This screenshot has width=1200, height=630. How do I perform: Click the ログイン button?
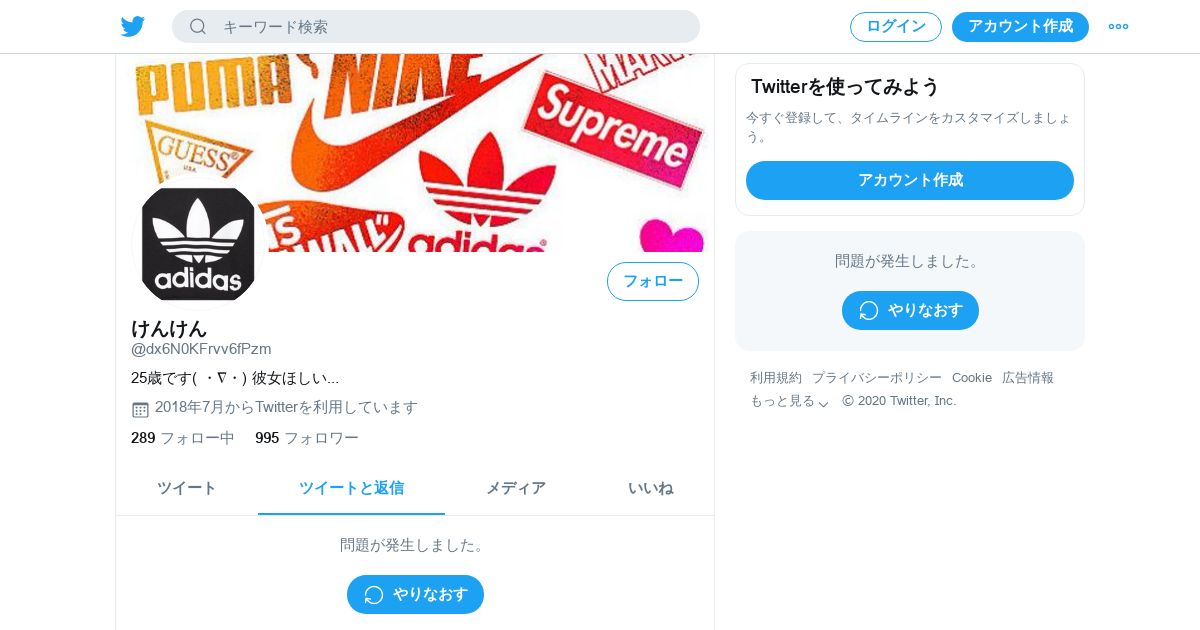point(896,26)
